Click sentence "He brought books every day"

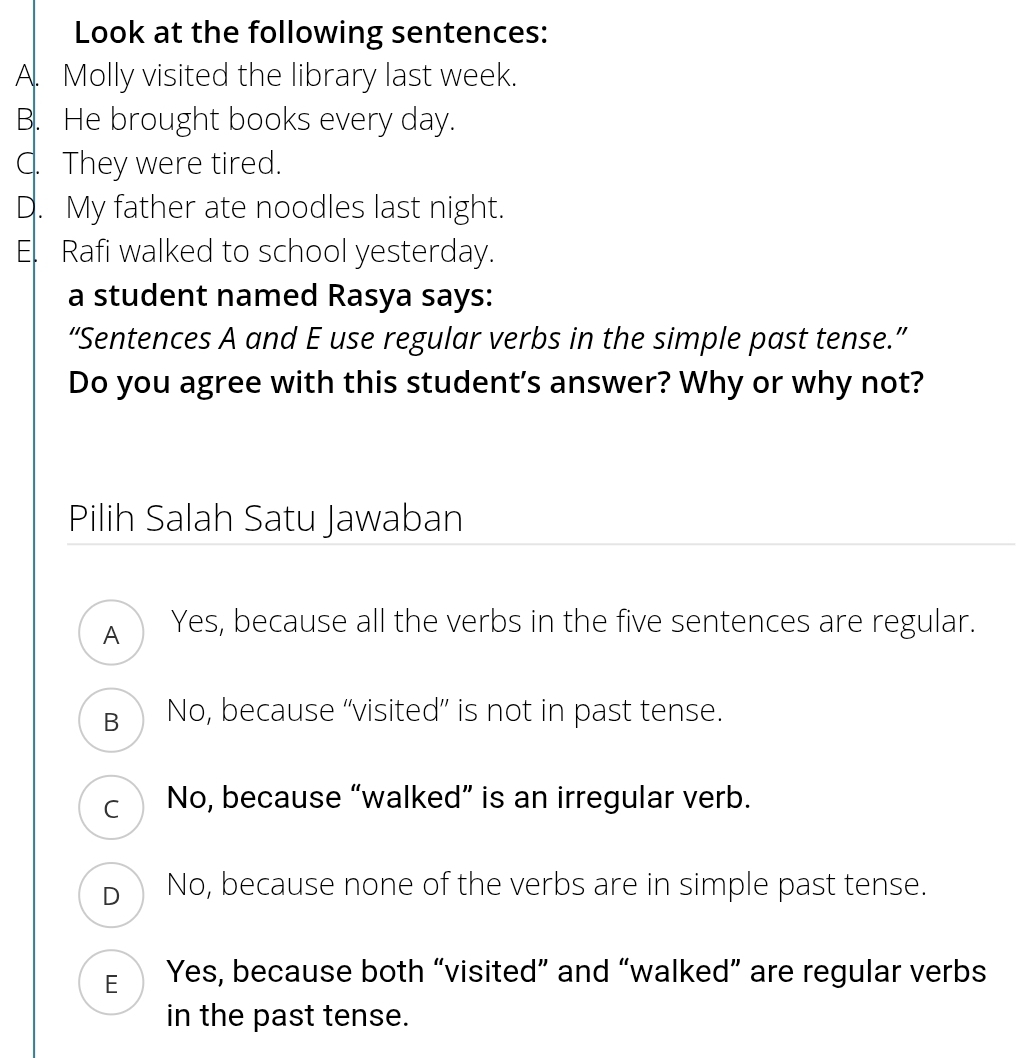(x=259, y=120)
